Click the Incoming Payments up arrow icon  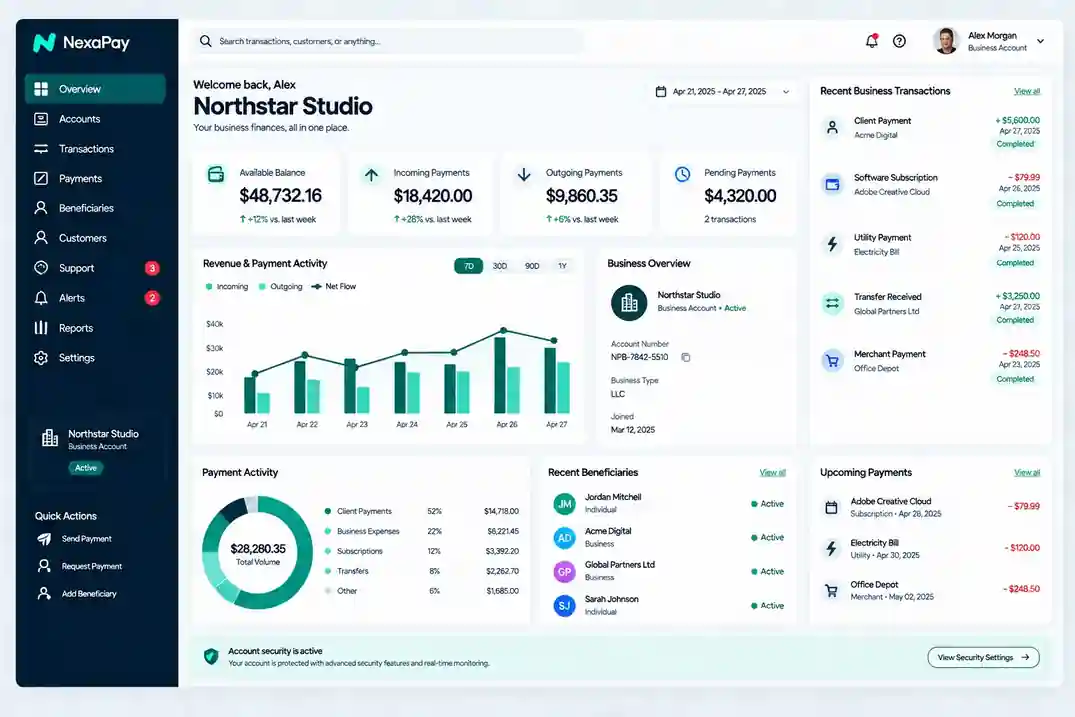(371, 175)
